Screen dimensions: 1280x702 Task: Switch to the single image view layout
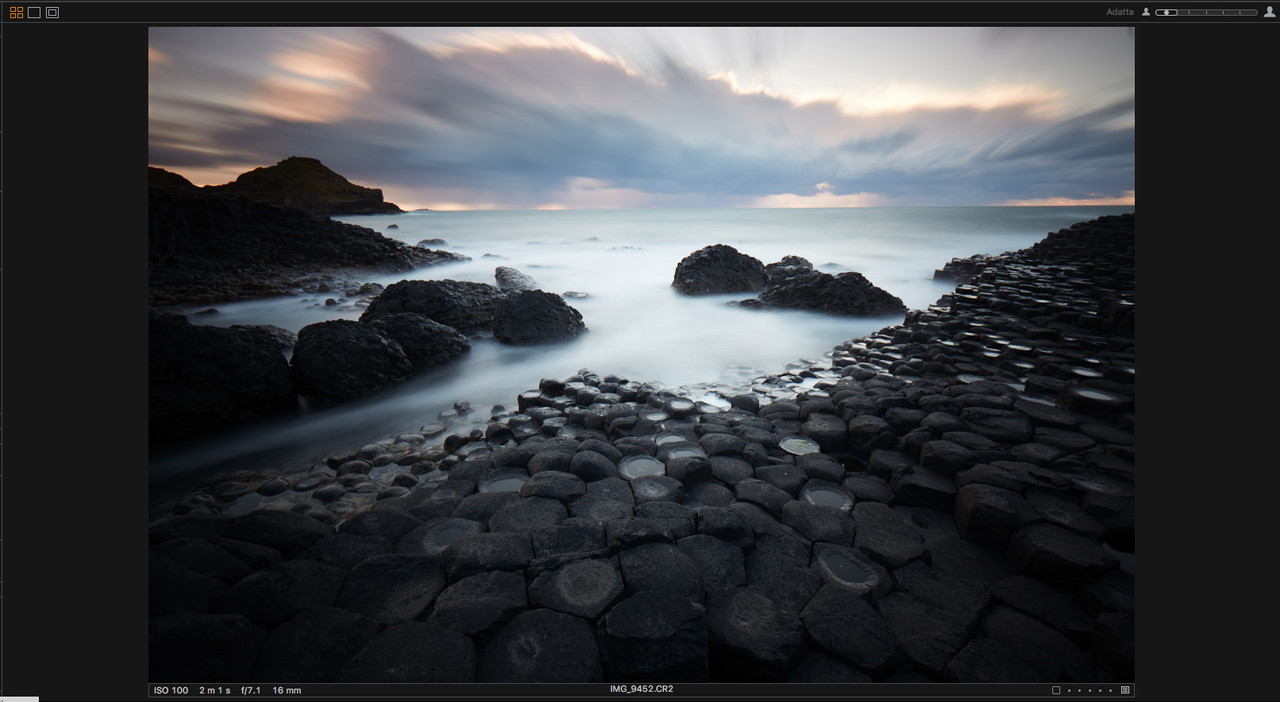(34, 12)
